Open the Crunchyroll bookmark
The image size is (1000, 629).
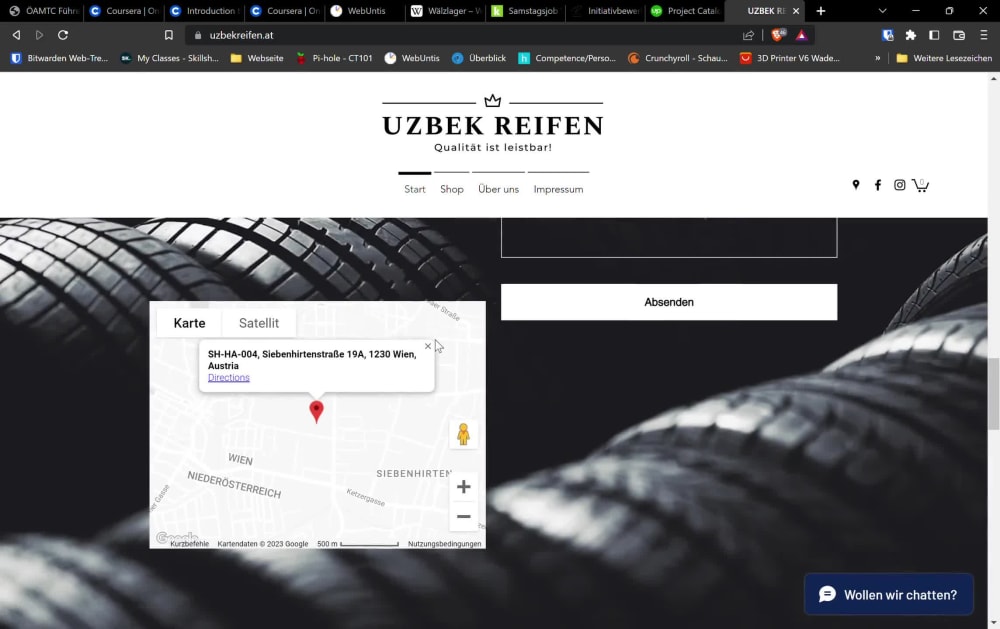coord(678,58)
